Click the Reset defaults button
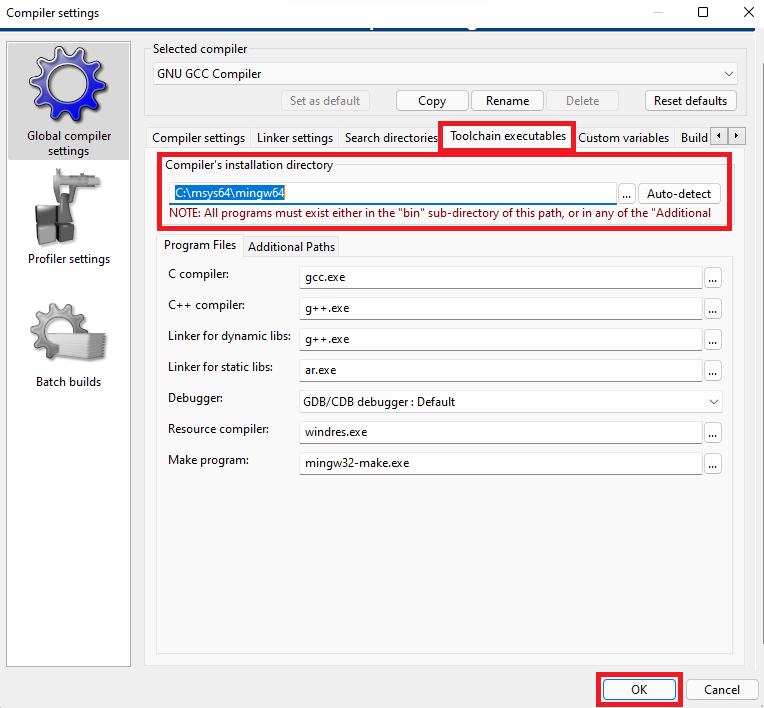The width and height of the screenshot is (764, 708). [690, 101]
